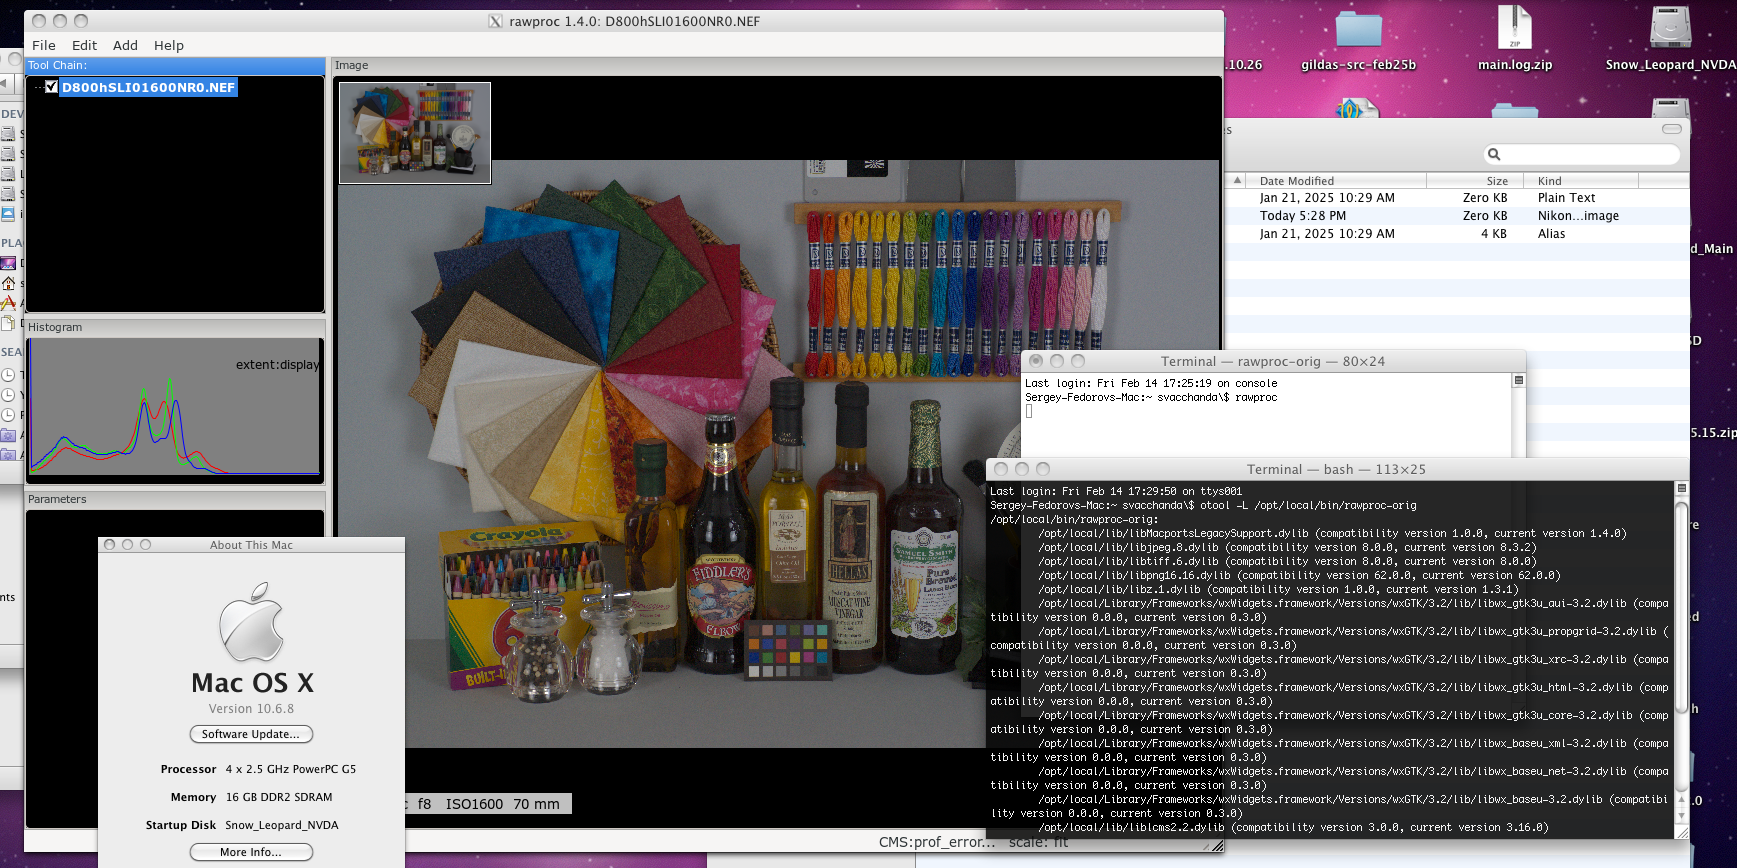Toggle the Finder toolbar with the pill button
The image size is (1737, 868).
point(1672,129)
